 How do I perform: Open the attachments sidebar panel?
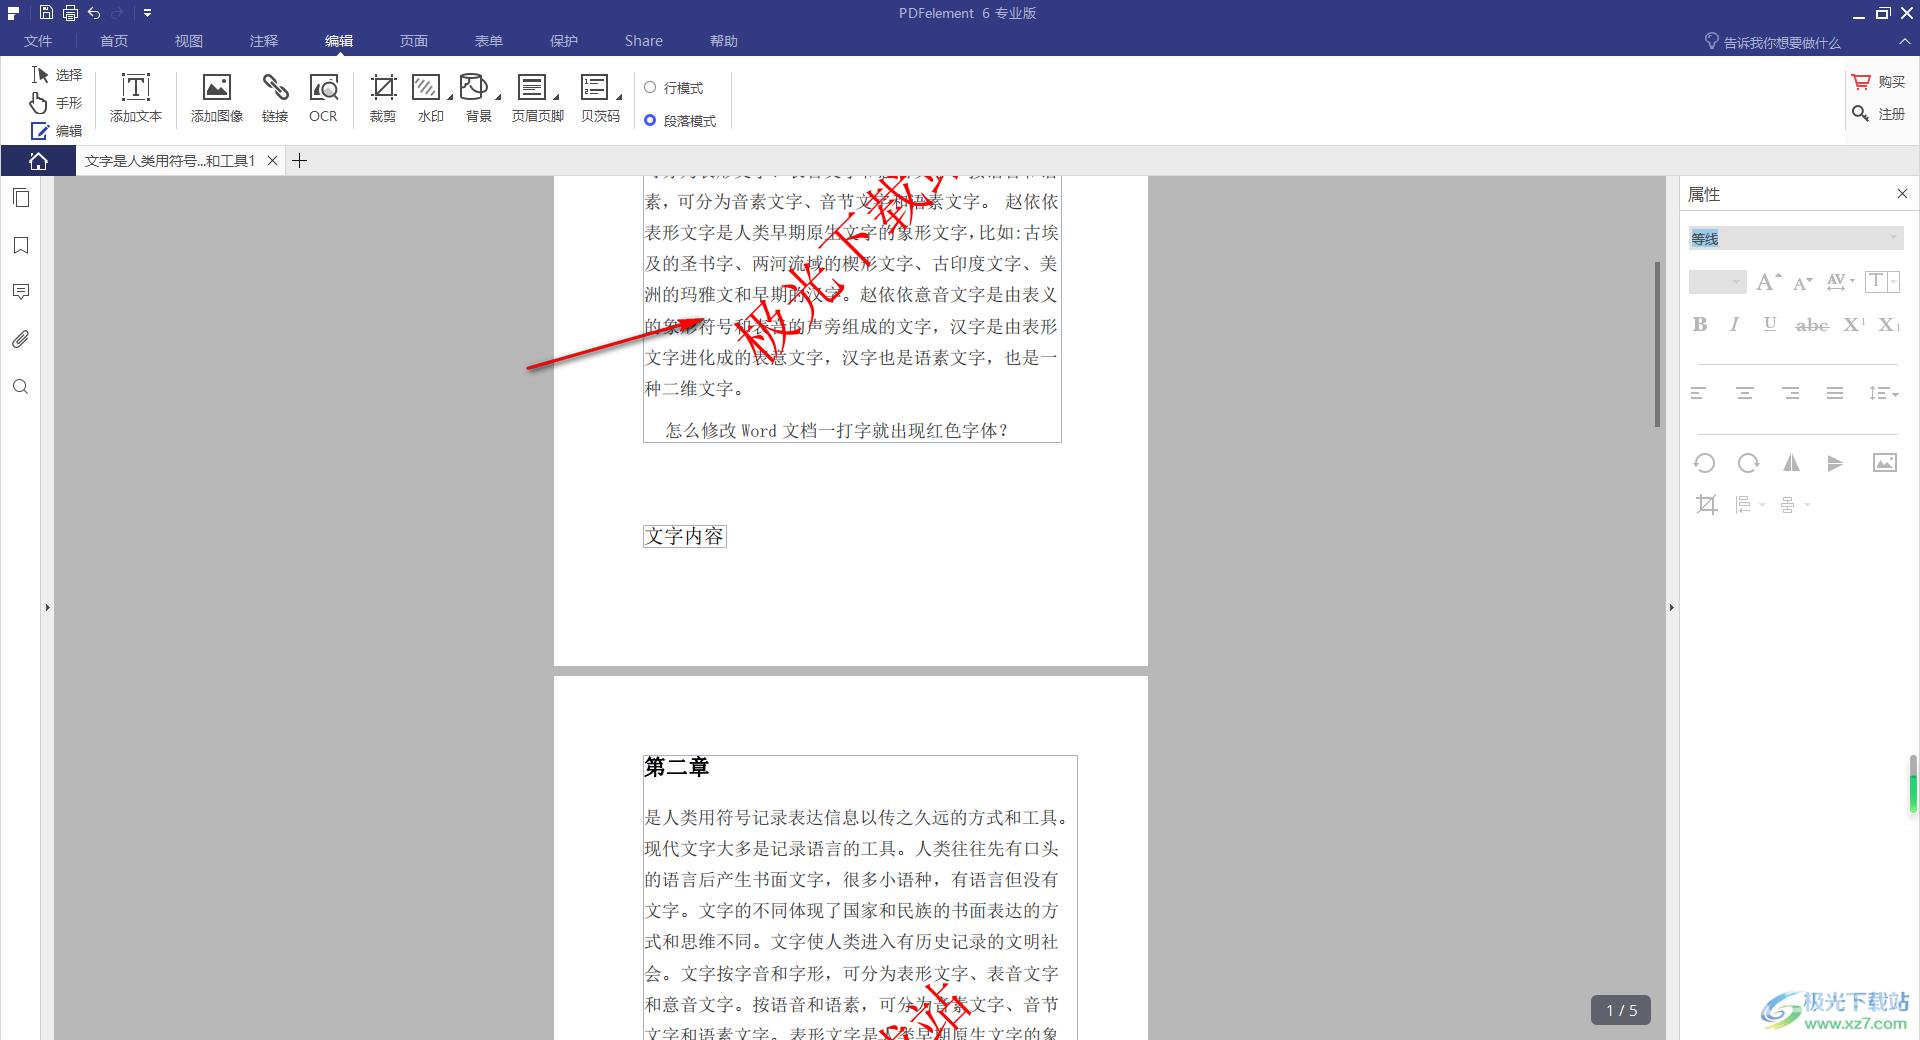pos(21,340)
